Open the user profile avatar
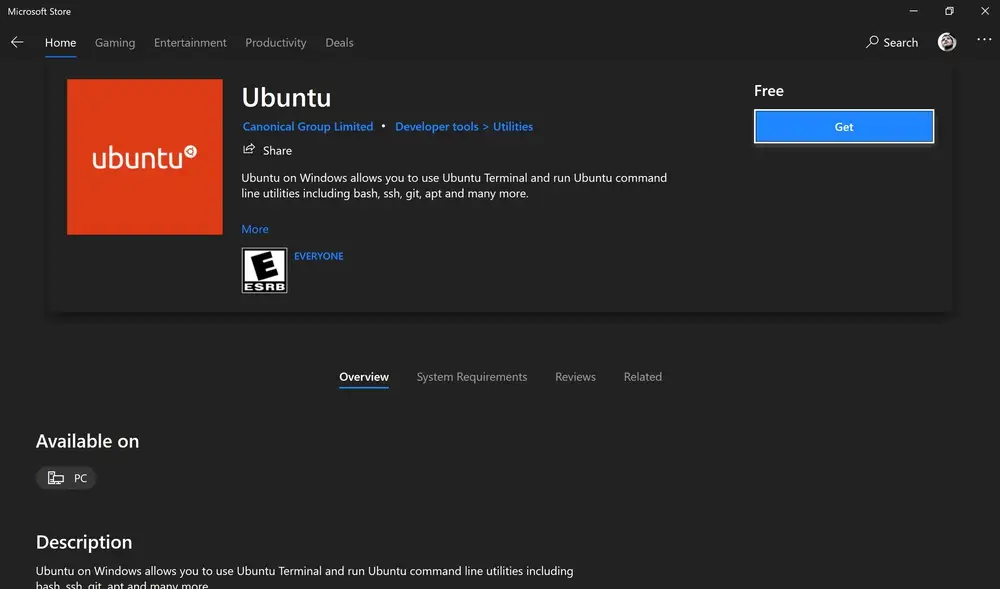The height and width of the screenshot is (589, 1000). tap(946, 42)
